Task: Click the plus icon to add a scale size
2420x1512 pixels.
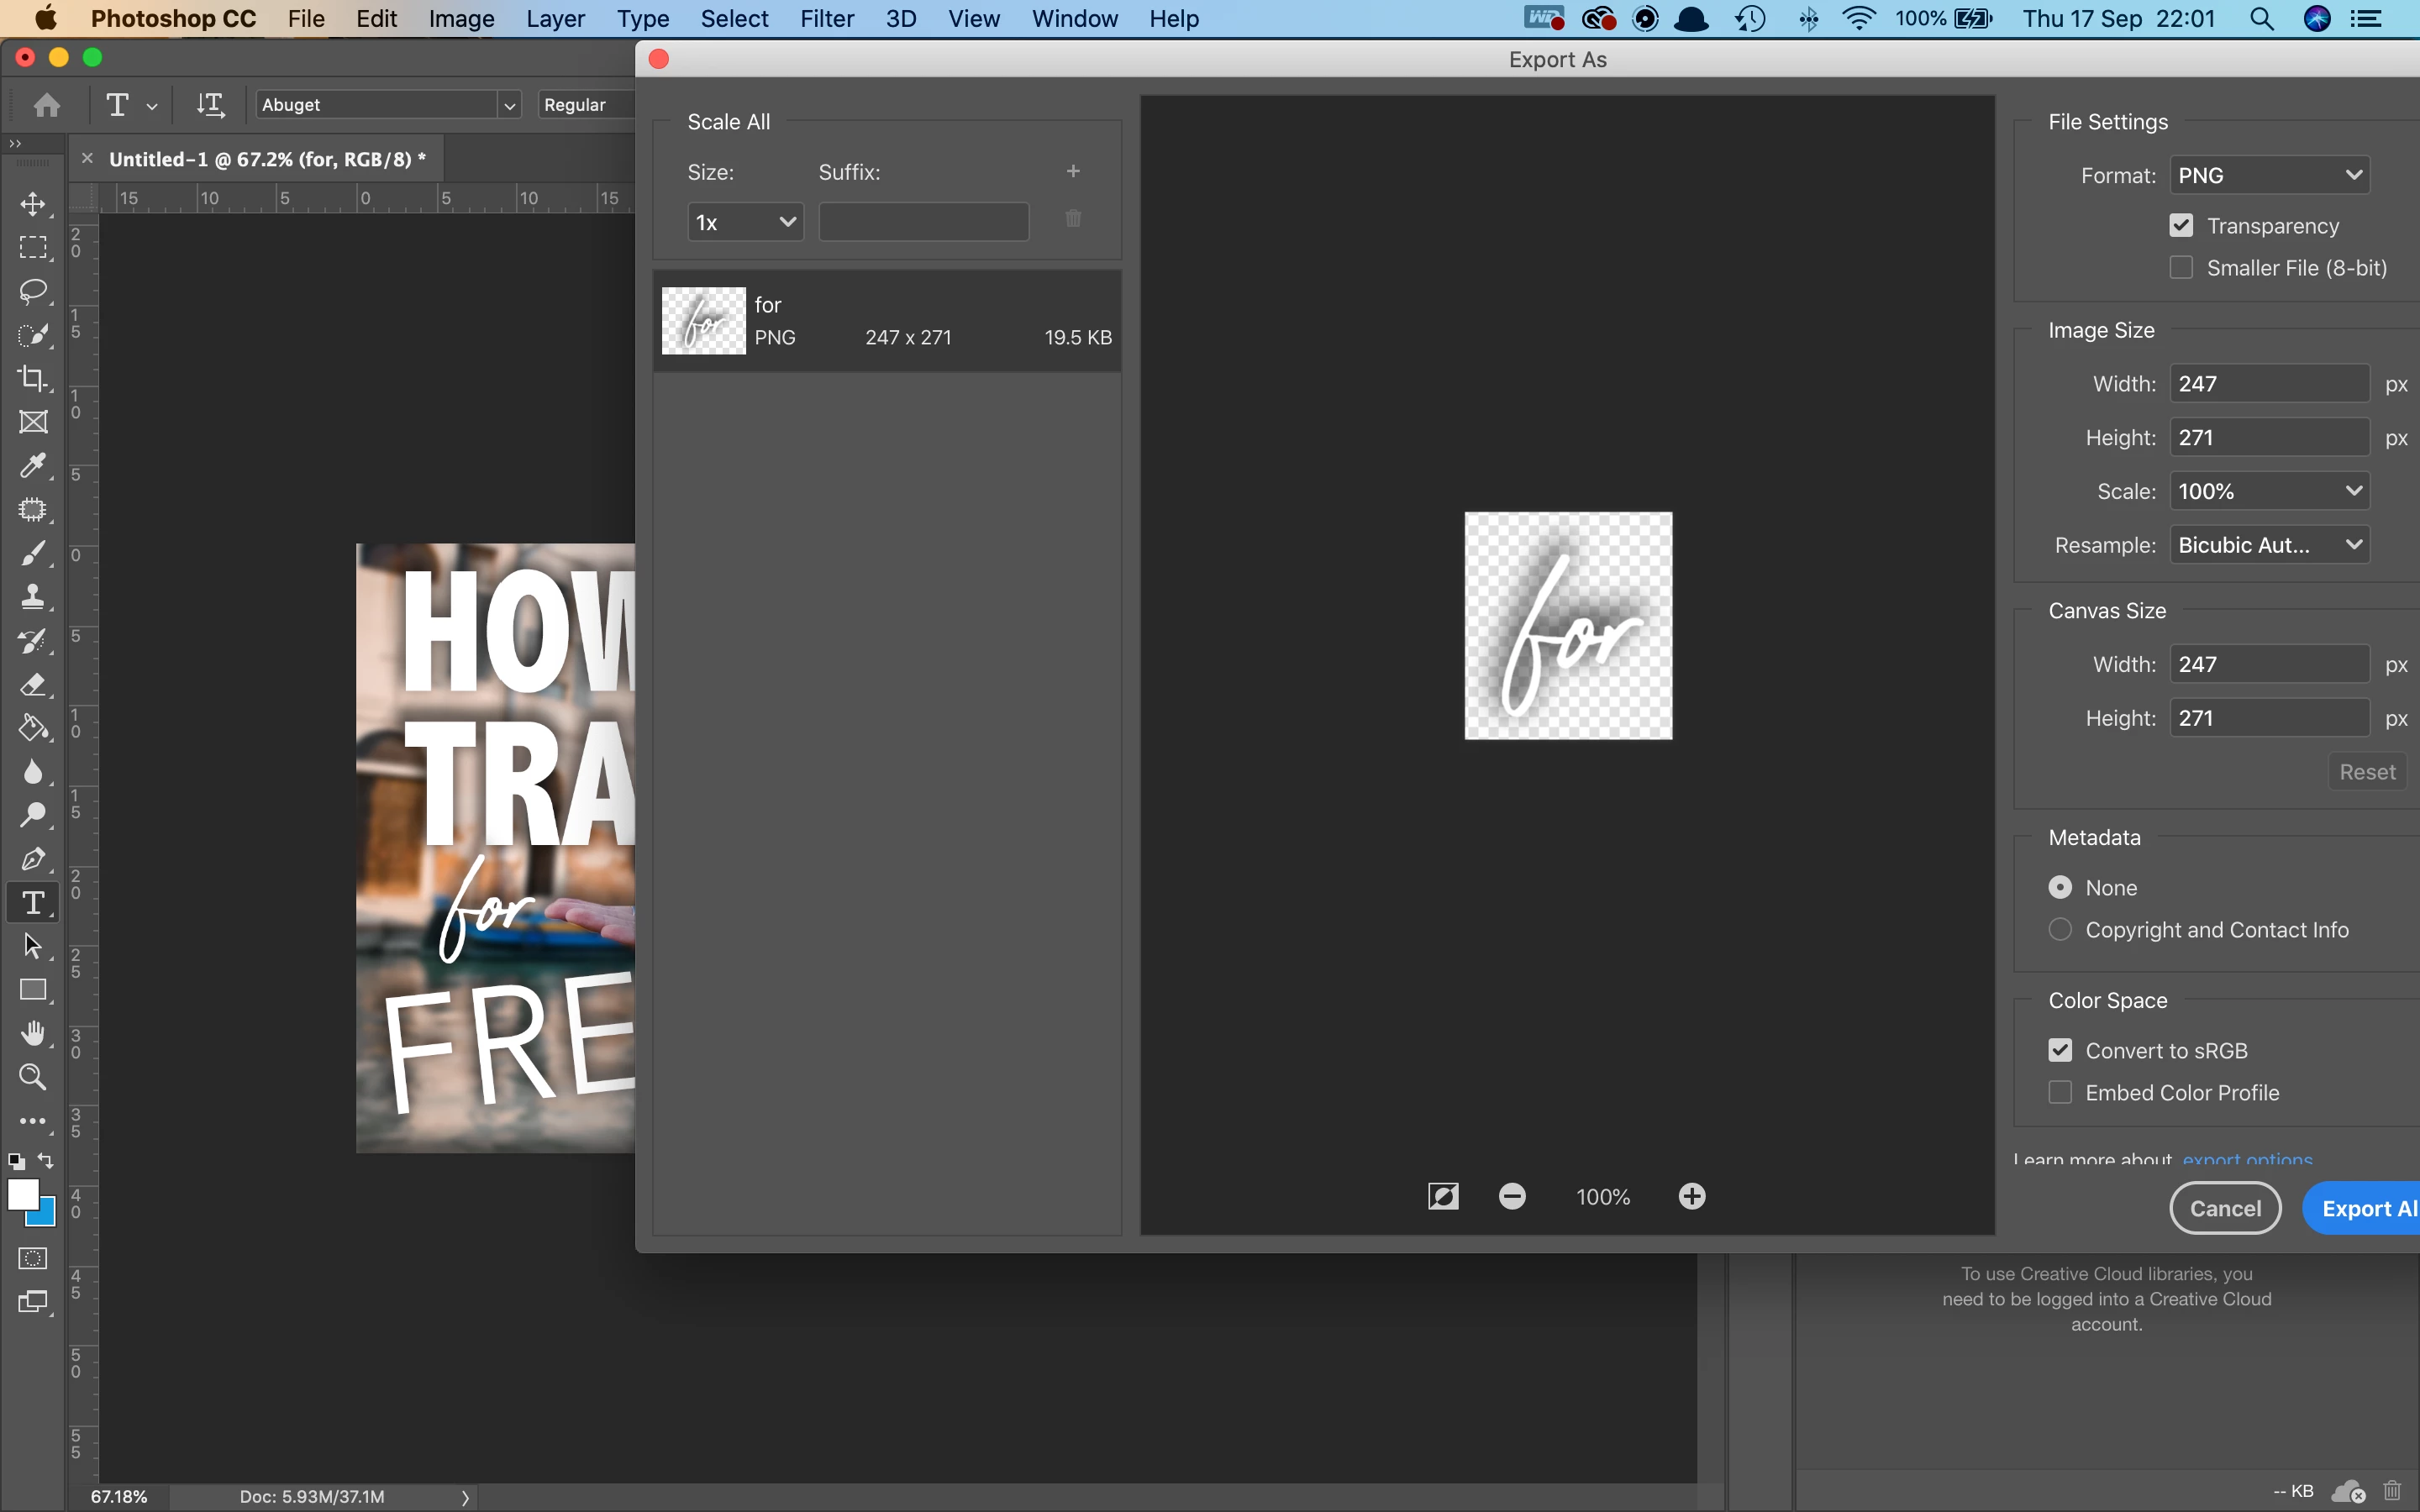Action: pyautogui.click(x=1073, y=172)
